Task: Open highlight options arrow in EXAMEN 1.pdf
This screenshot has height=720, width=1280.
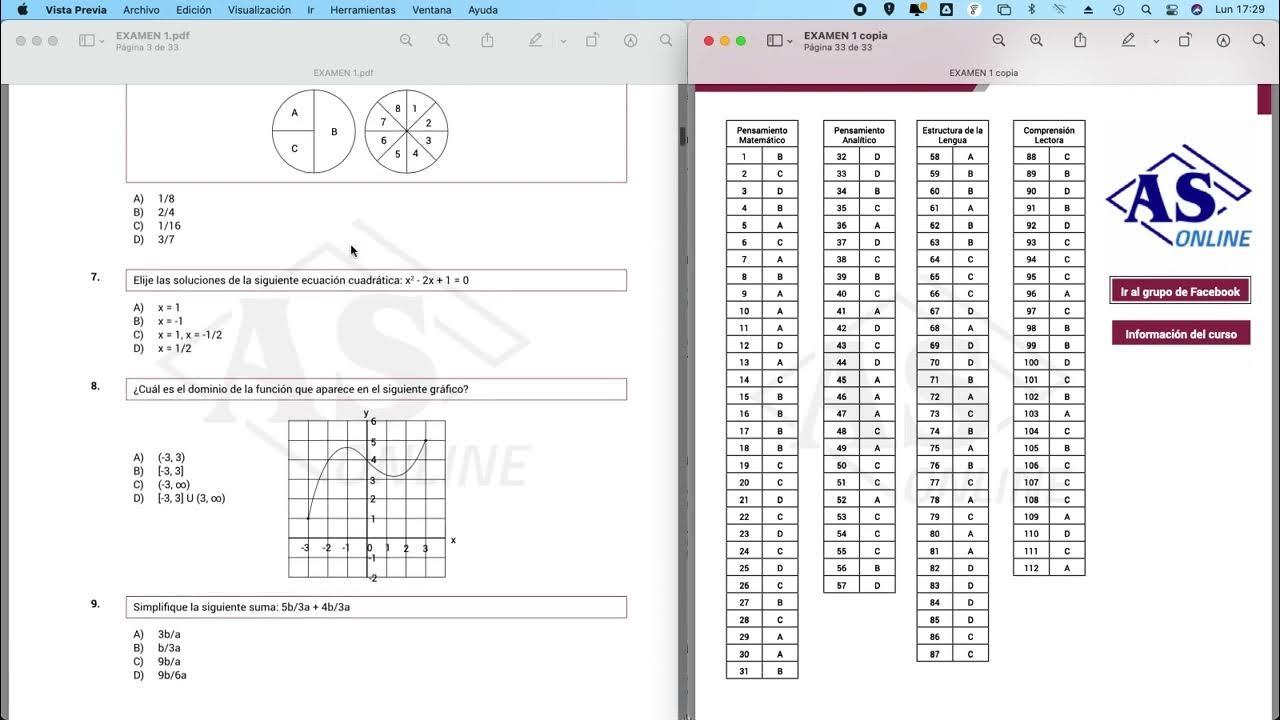Action: pyautogui.click(x=563, y=41)
